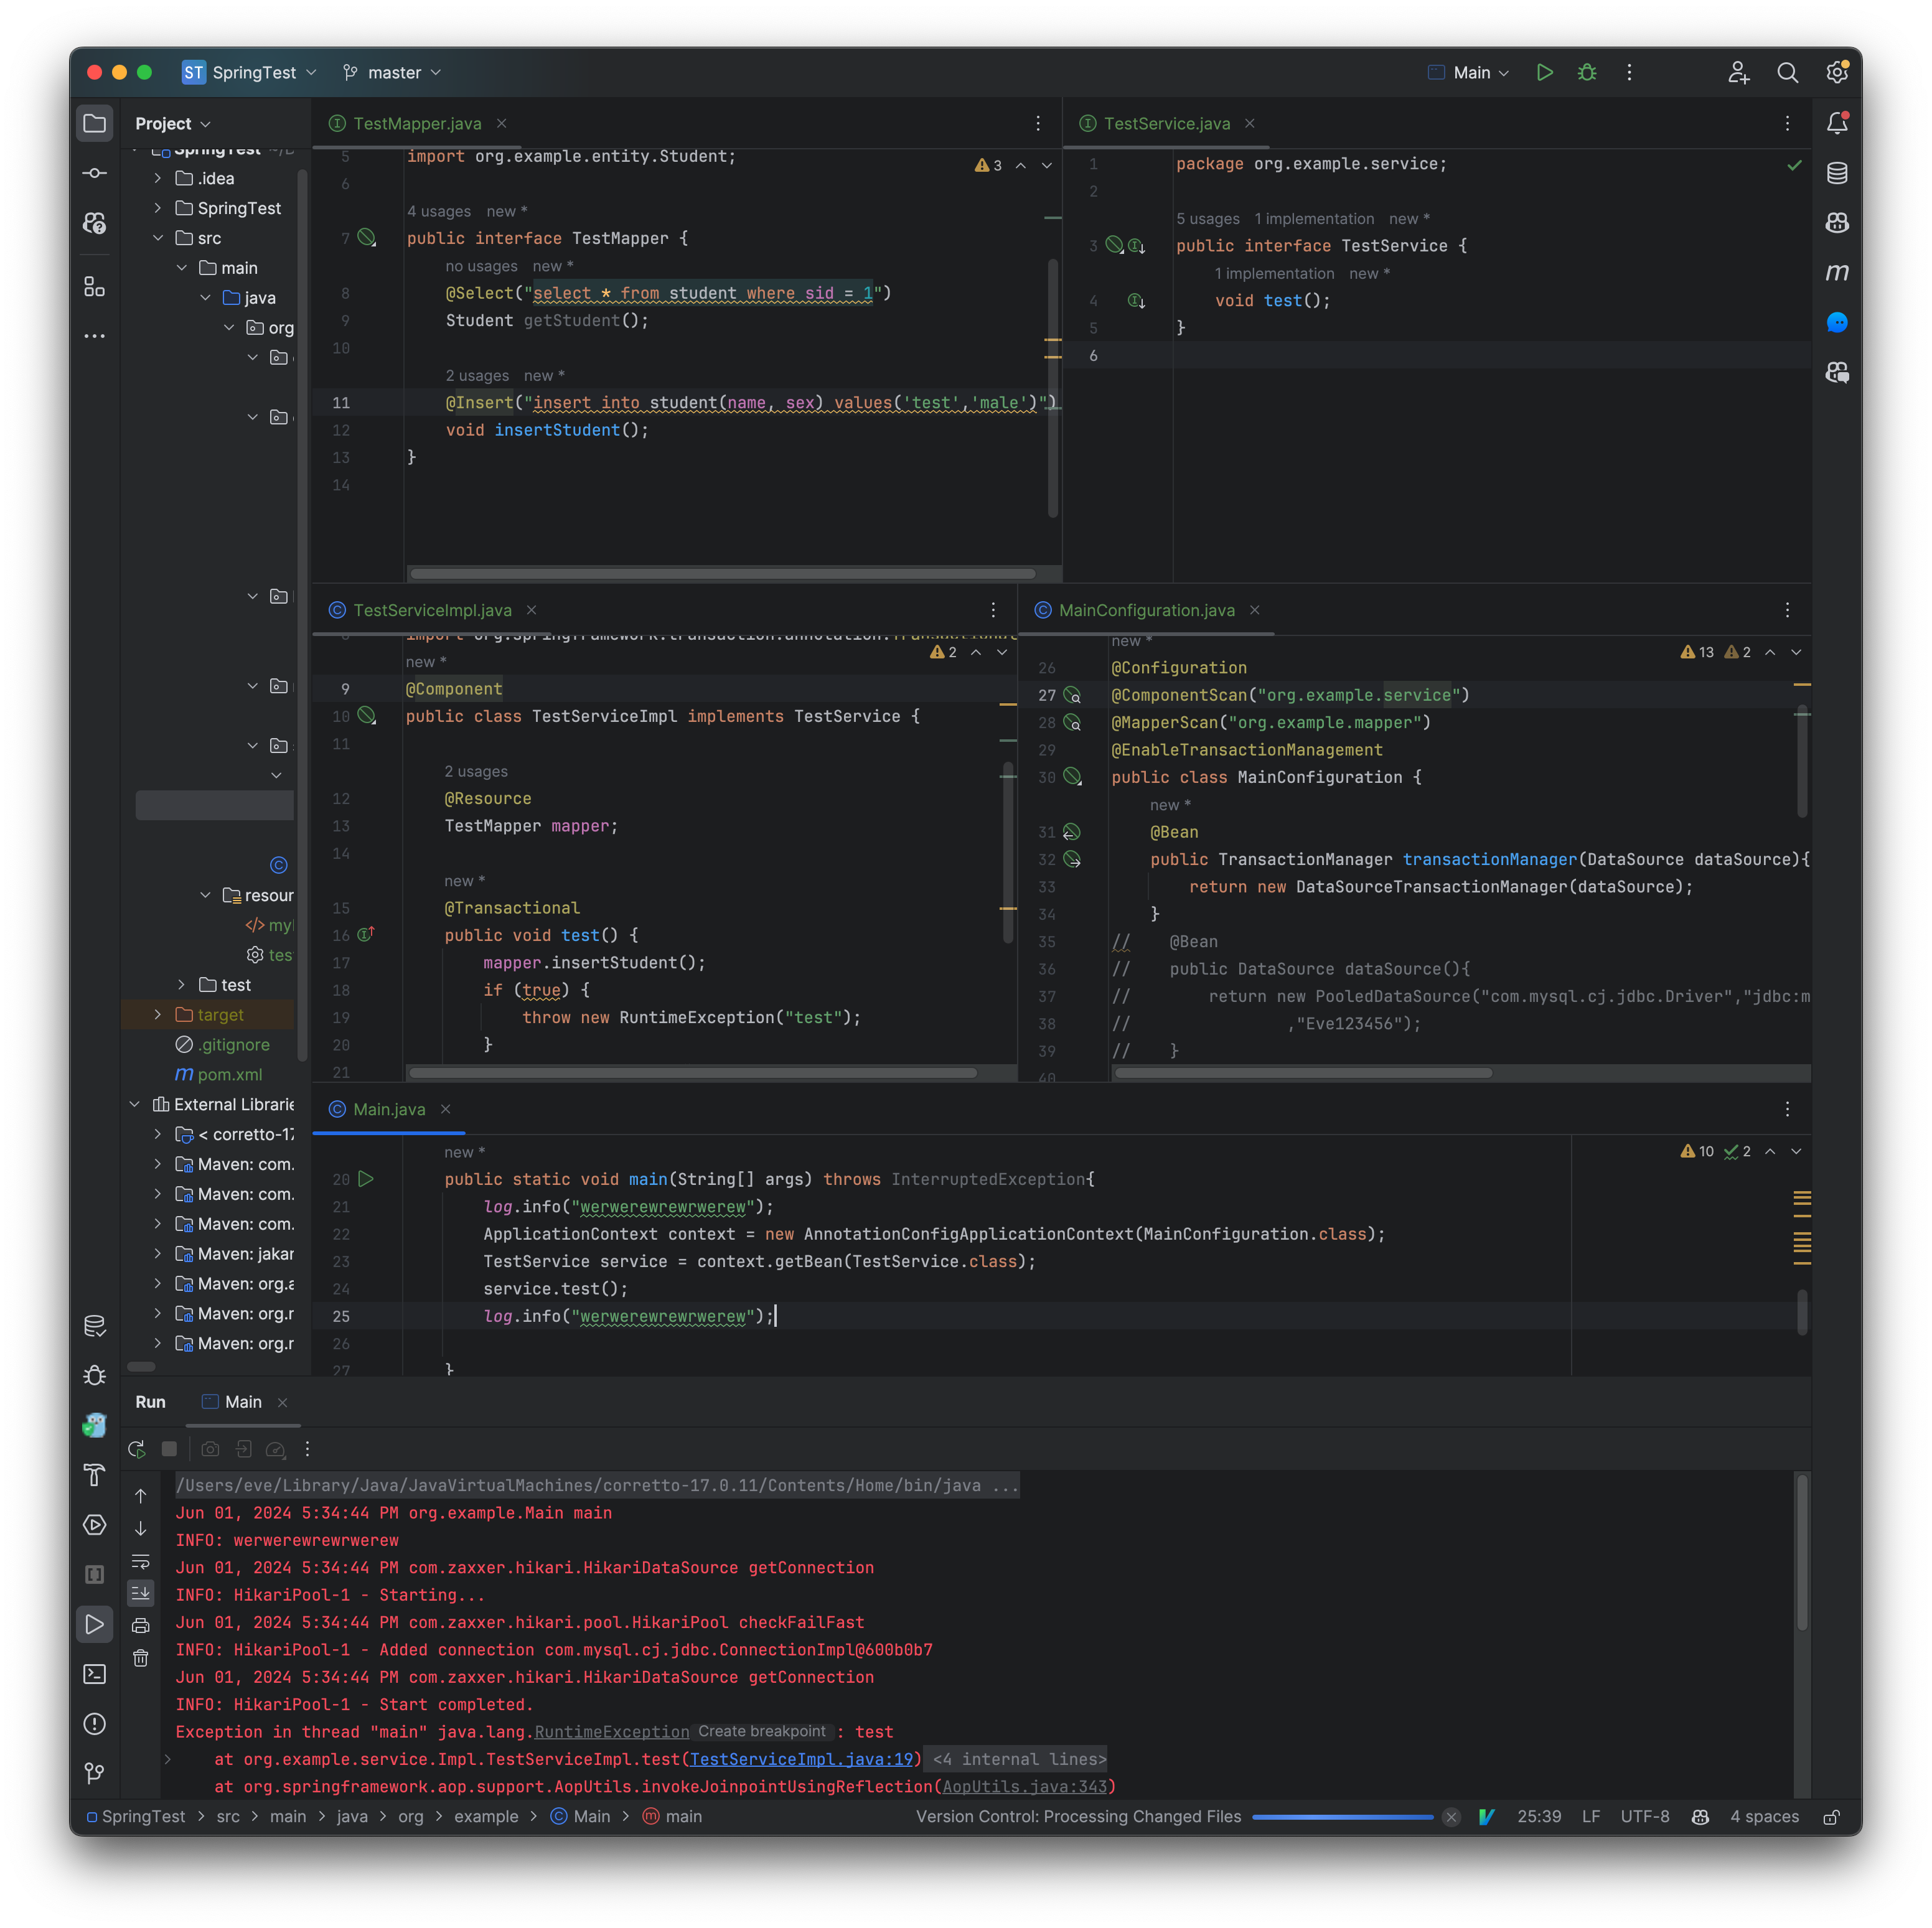Collapse External Libraries node

pyautogui.click(x=134, y=1104)
